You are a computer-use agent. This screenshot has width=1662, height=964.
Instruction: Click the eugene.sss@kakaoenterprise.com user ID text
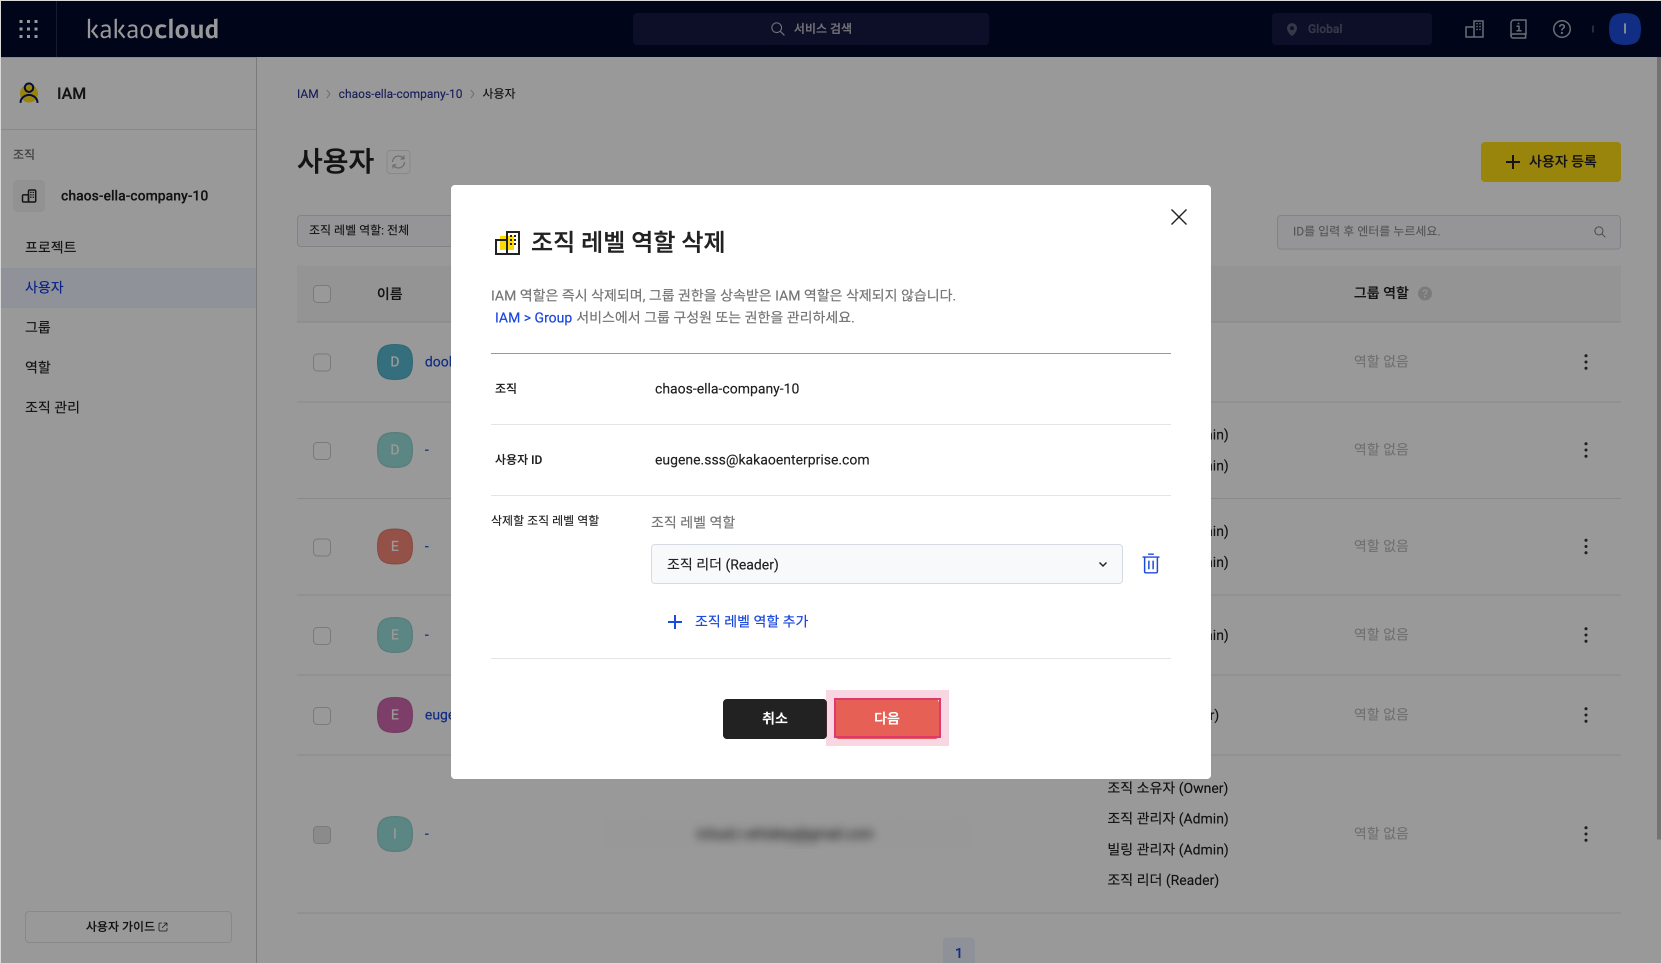pos(762,460)
